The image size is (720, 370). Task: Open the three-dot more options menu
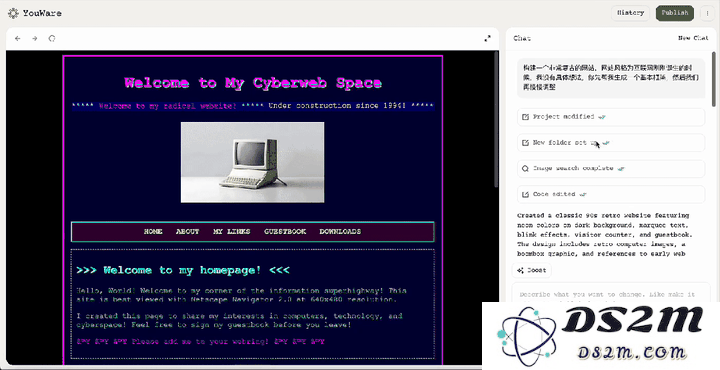click(707, 13)
